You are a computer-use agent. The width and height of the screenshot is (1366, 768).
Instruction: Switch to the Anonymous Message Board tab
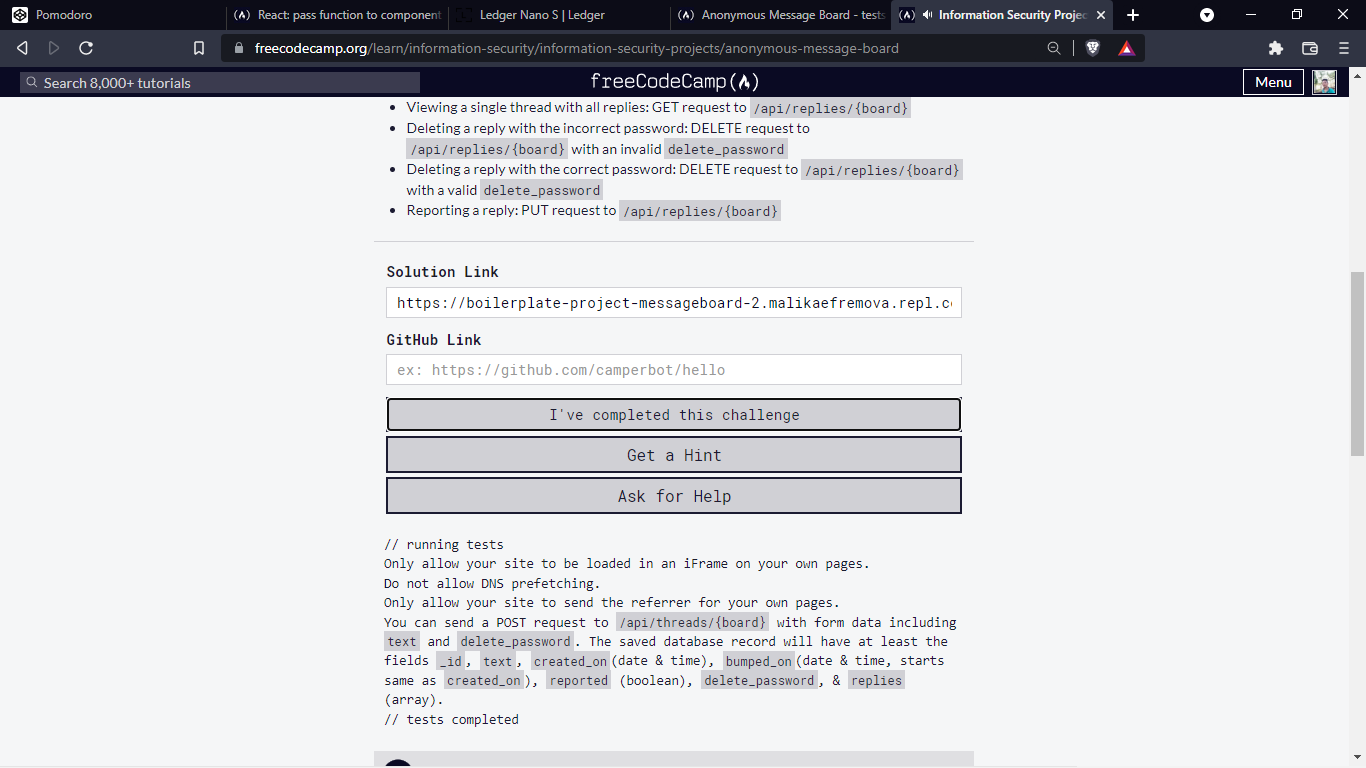(x=781, y=15)
